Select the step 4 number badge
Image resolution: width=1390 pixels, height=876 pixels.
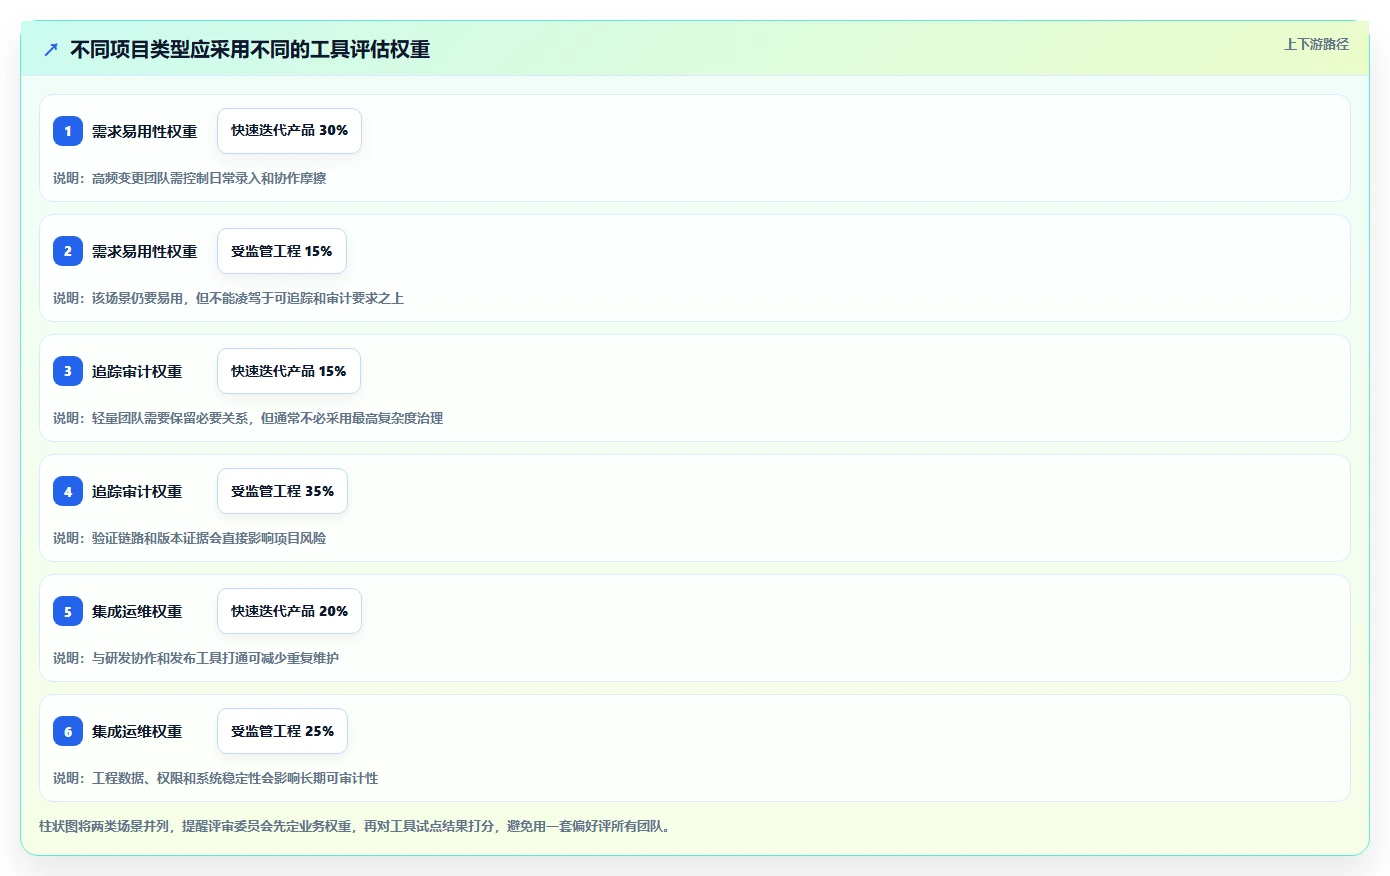point(68,491)
